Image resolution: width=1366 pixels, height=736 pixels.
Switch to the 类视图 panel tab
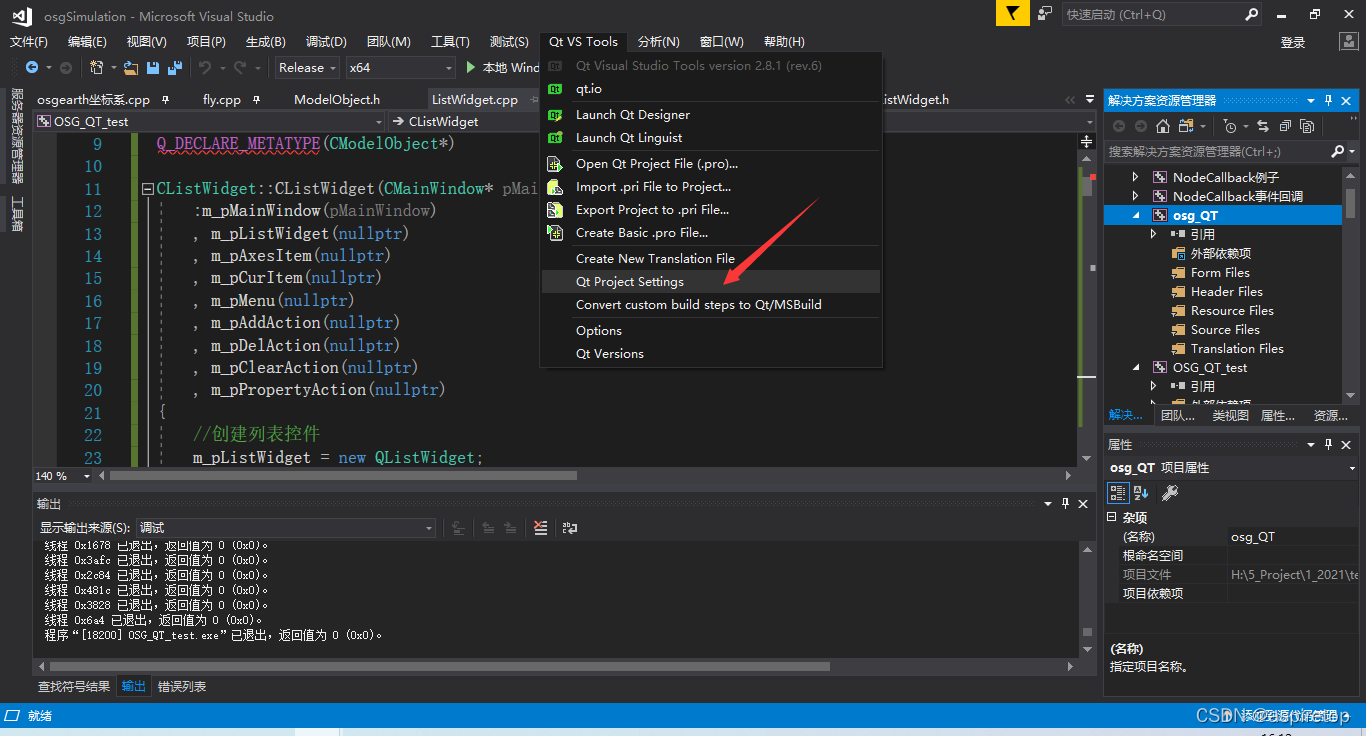tap(1230, 415)
